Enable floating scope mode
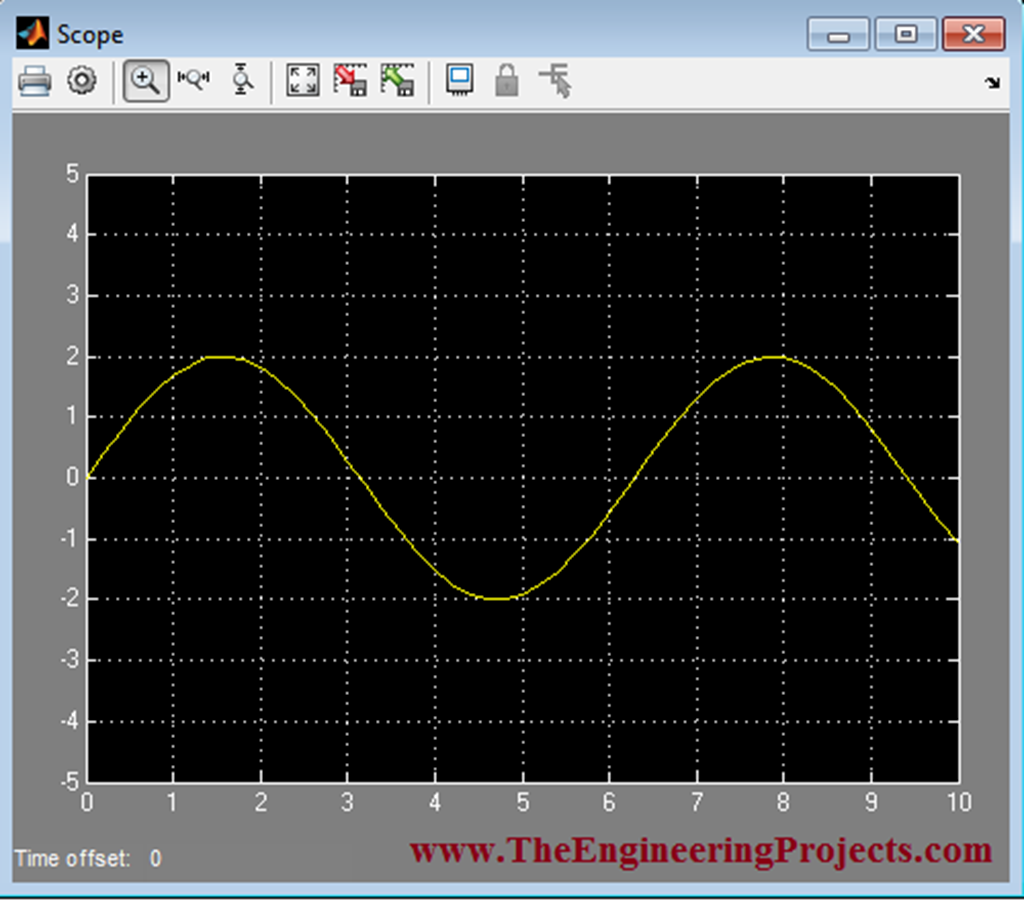 458,80
